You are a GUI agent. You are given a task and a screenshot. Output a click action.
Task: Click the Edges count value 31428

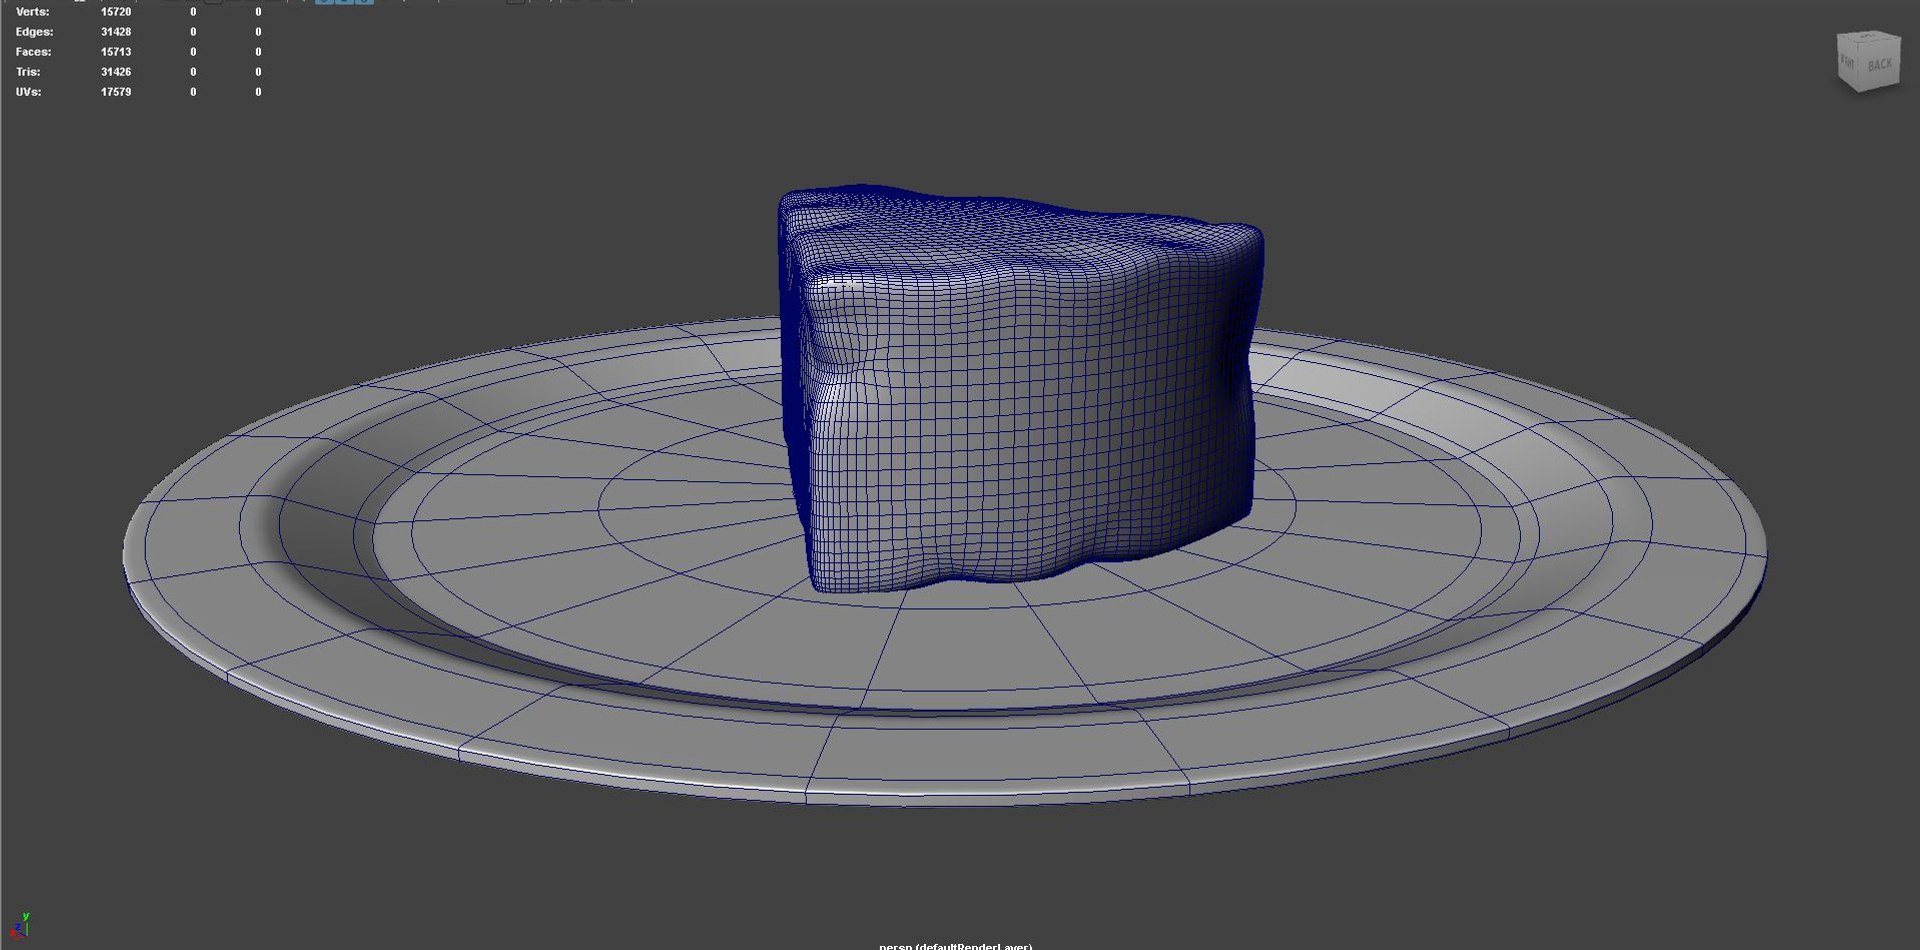click(116, 32)
